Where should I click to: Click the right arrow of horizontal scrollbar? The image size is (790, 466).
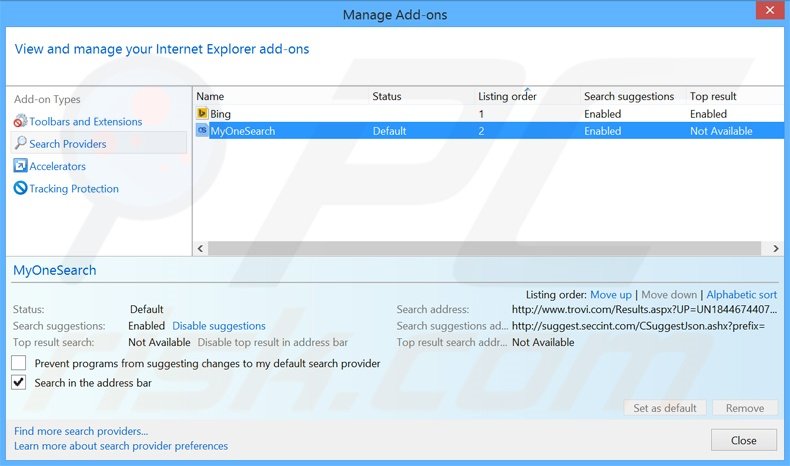click(x=776, y=248)
